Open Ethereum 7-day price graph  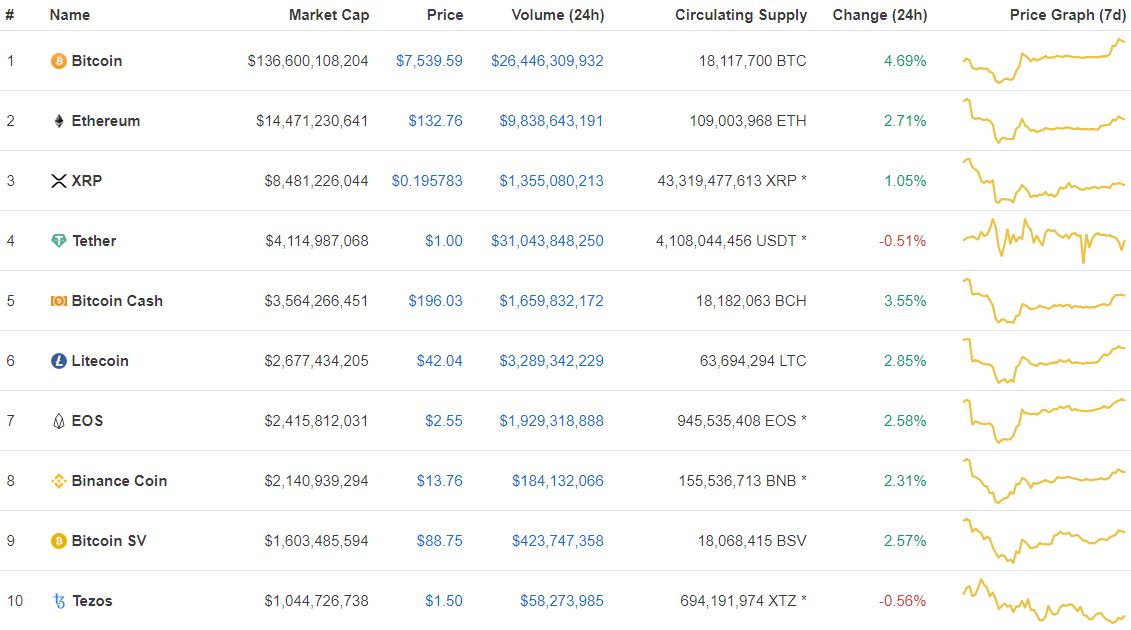coord(1044,121)
